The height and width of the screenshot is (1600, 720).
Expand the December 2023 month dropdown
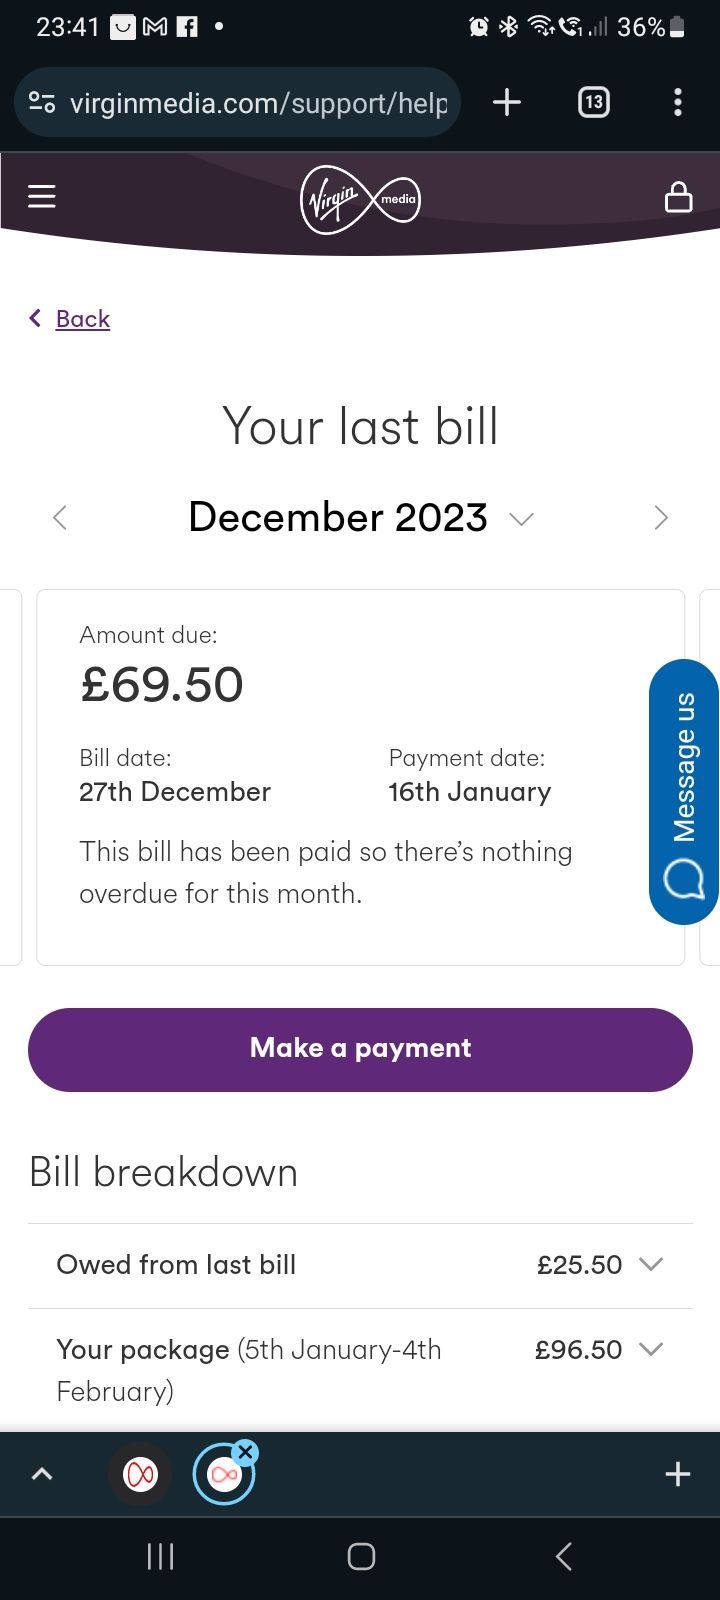[x=521, y=518]
